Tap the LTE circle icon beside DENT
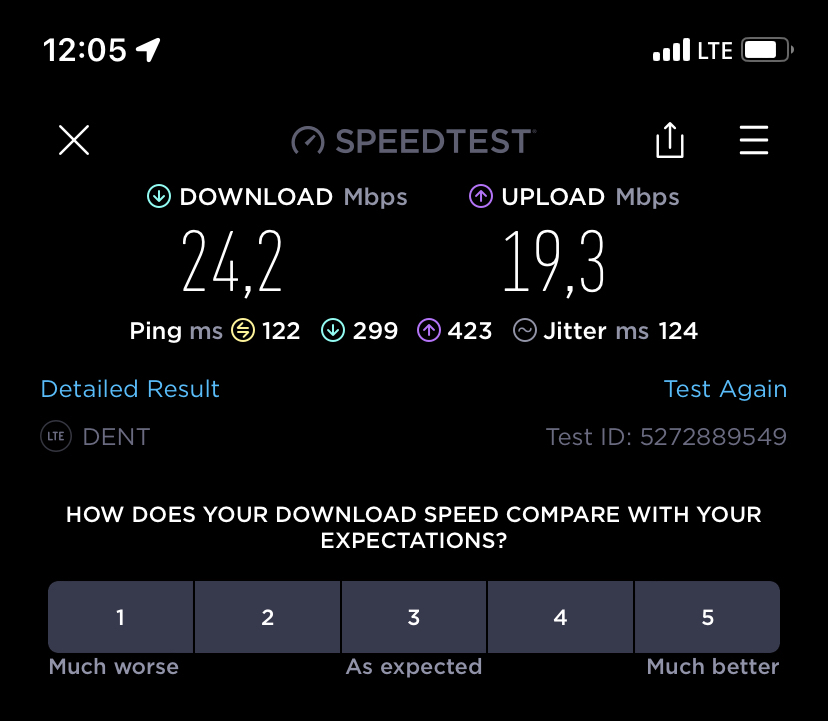This screenshot has width=828, height=721. point(56,436)
